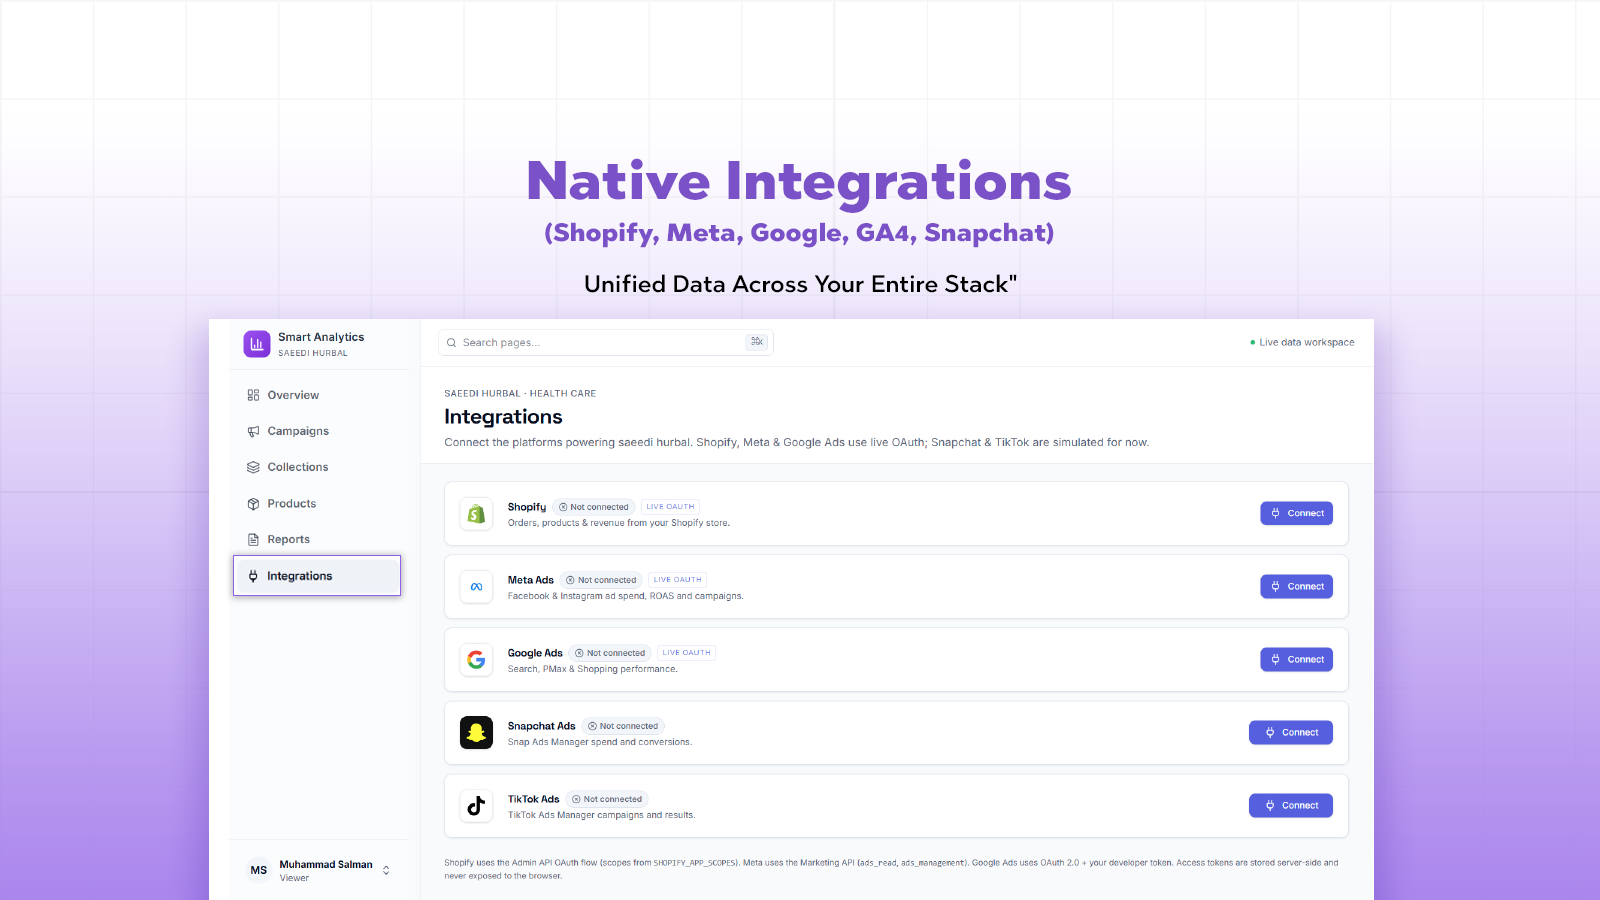Click the Products box icon
The width and height of the screenshot is (1600, 900).
253,504
